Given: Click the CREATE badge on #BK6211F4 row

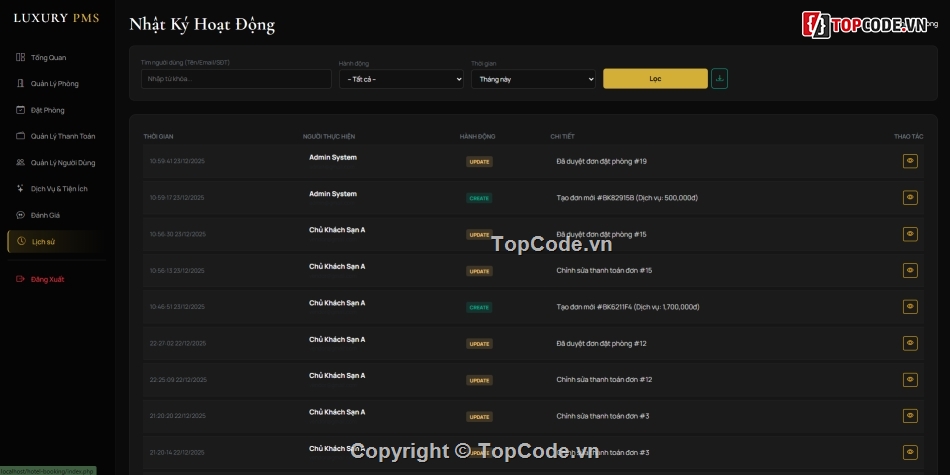Looking at the screenshot, I should (x=479, y=307).
